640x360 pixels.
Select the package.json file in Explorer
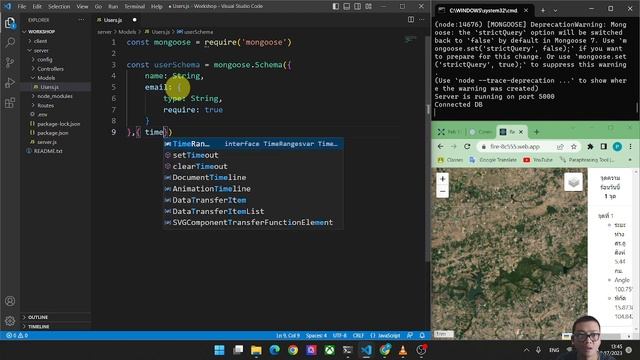53,133
